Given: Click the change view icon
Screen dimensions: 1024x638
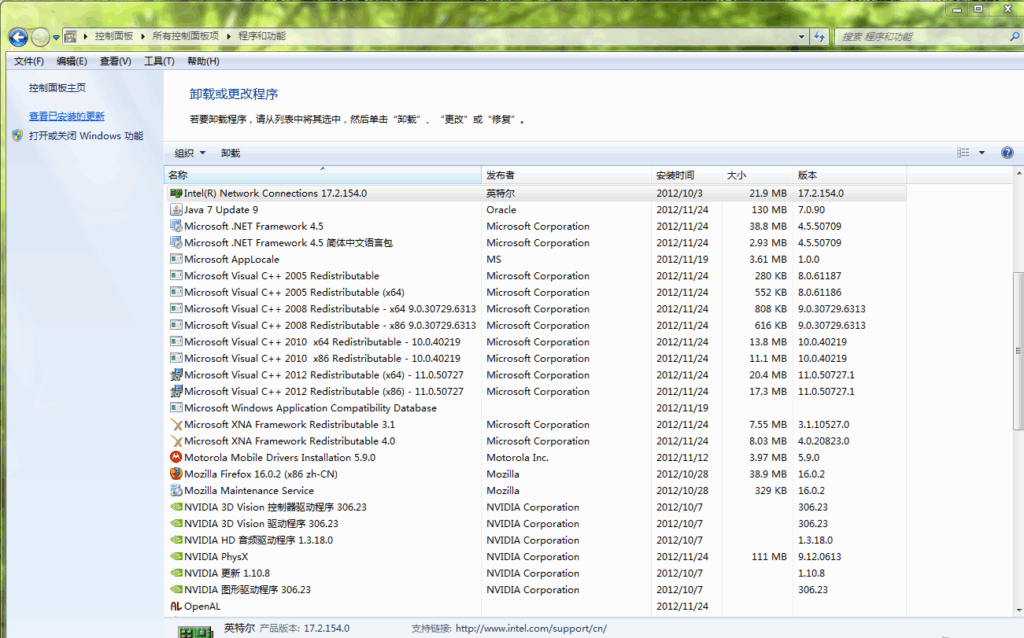Looking at the screenshot, I should pos(963,153).
